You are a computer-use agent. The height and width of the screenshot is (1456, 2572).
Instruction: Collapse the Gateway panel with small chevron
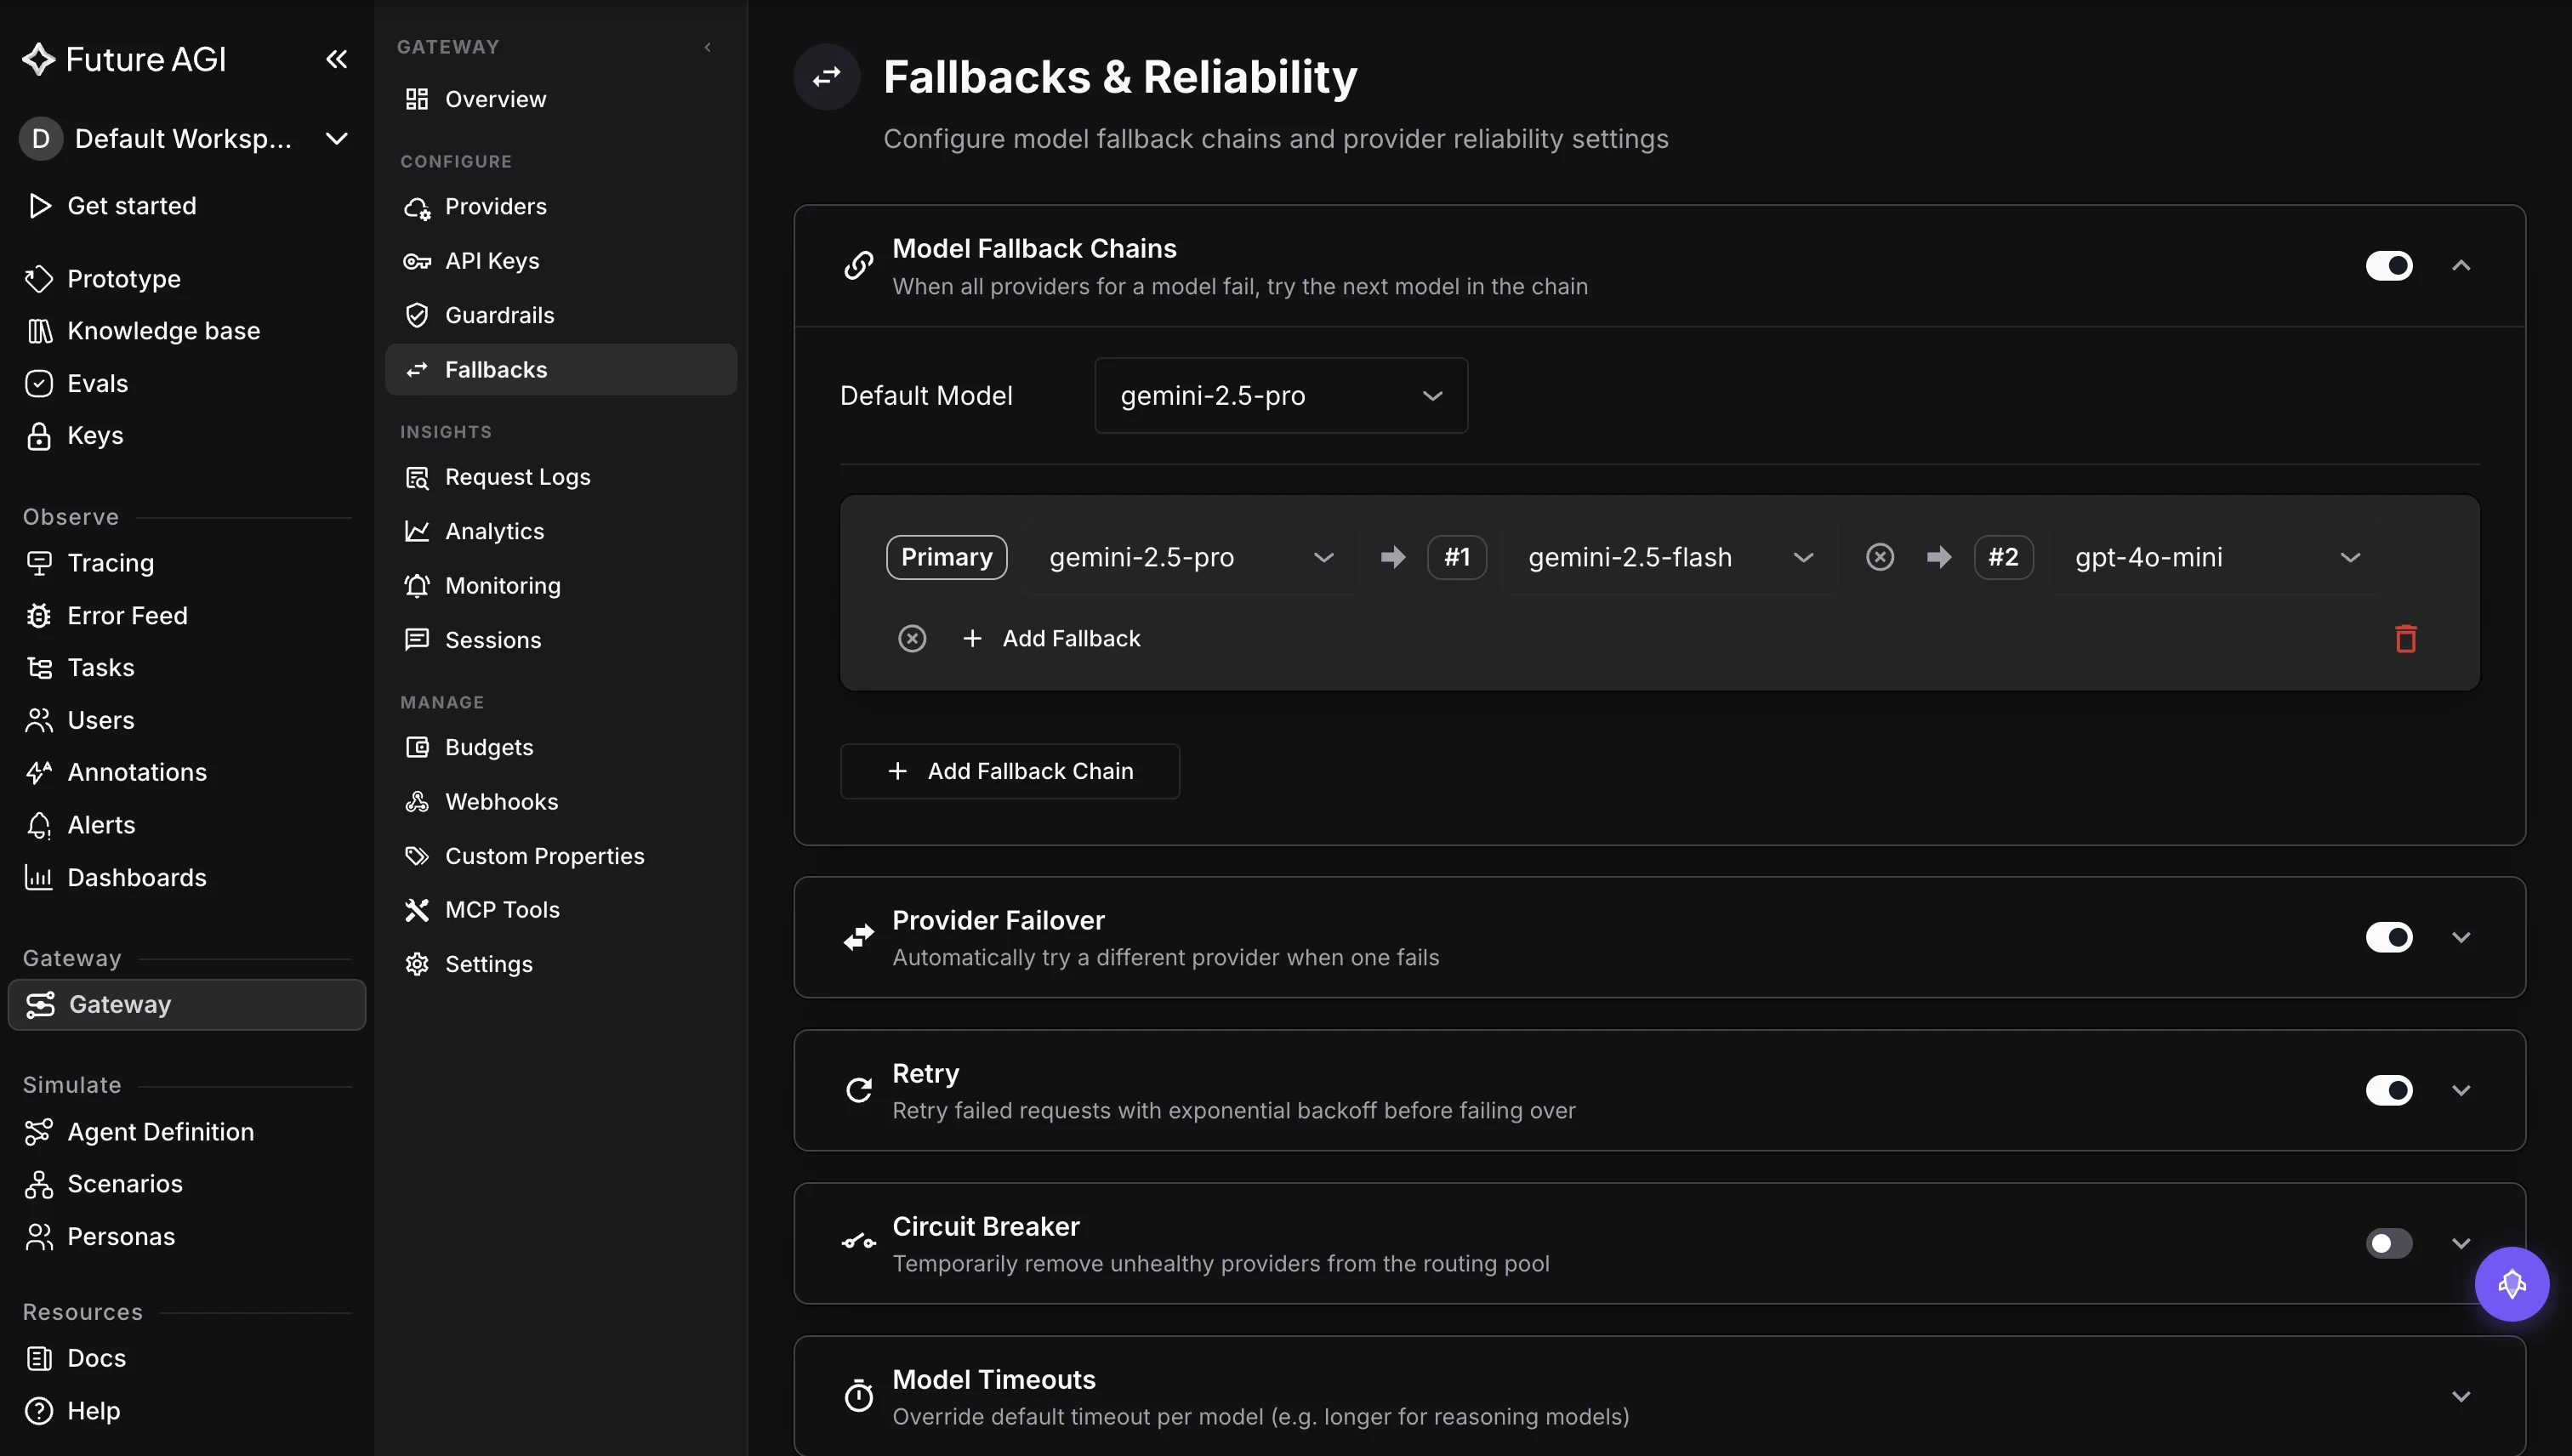[x=708, y=47]
